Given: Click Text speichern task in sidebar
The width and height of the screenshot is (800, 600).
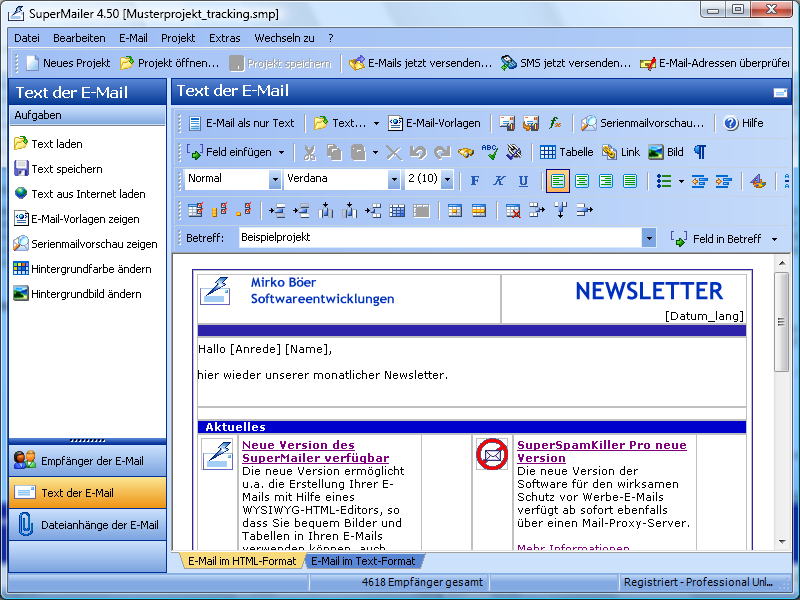Looking at the screenshot, I should pos(58,169).
